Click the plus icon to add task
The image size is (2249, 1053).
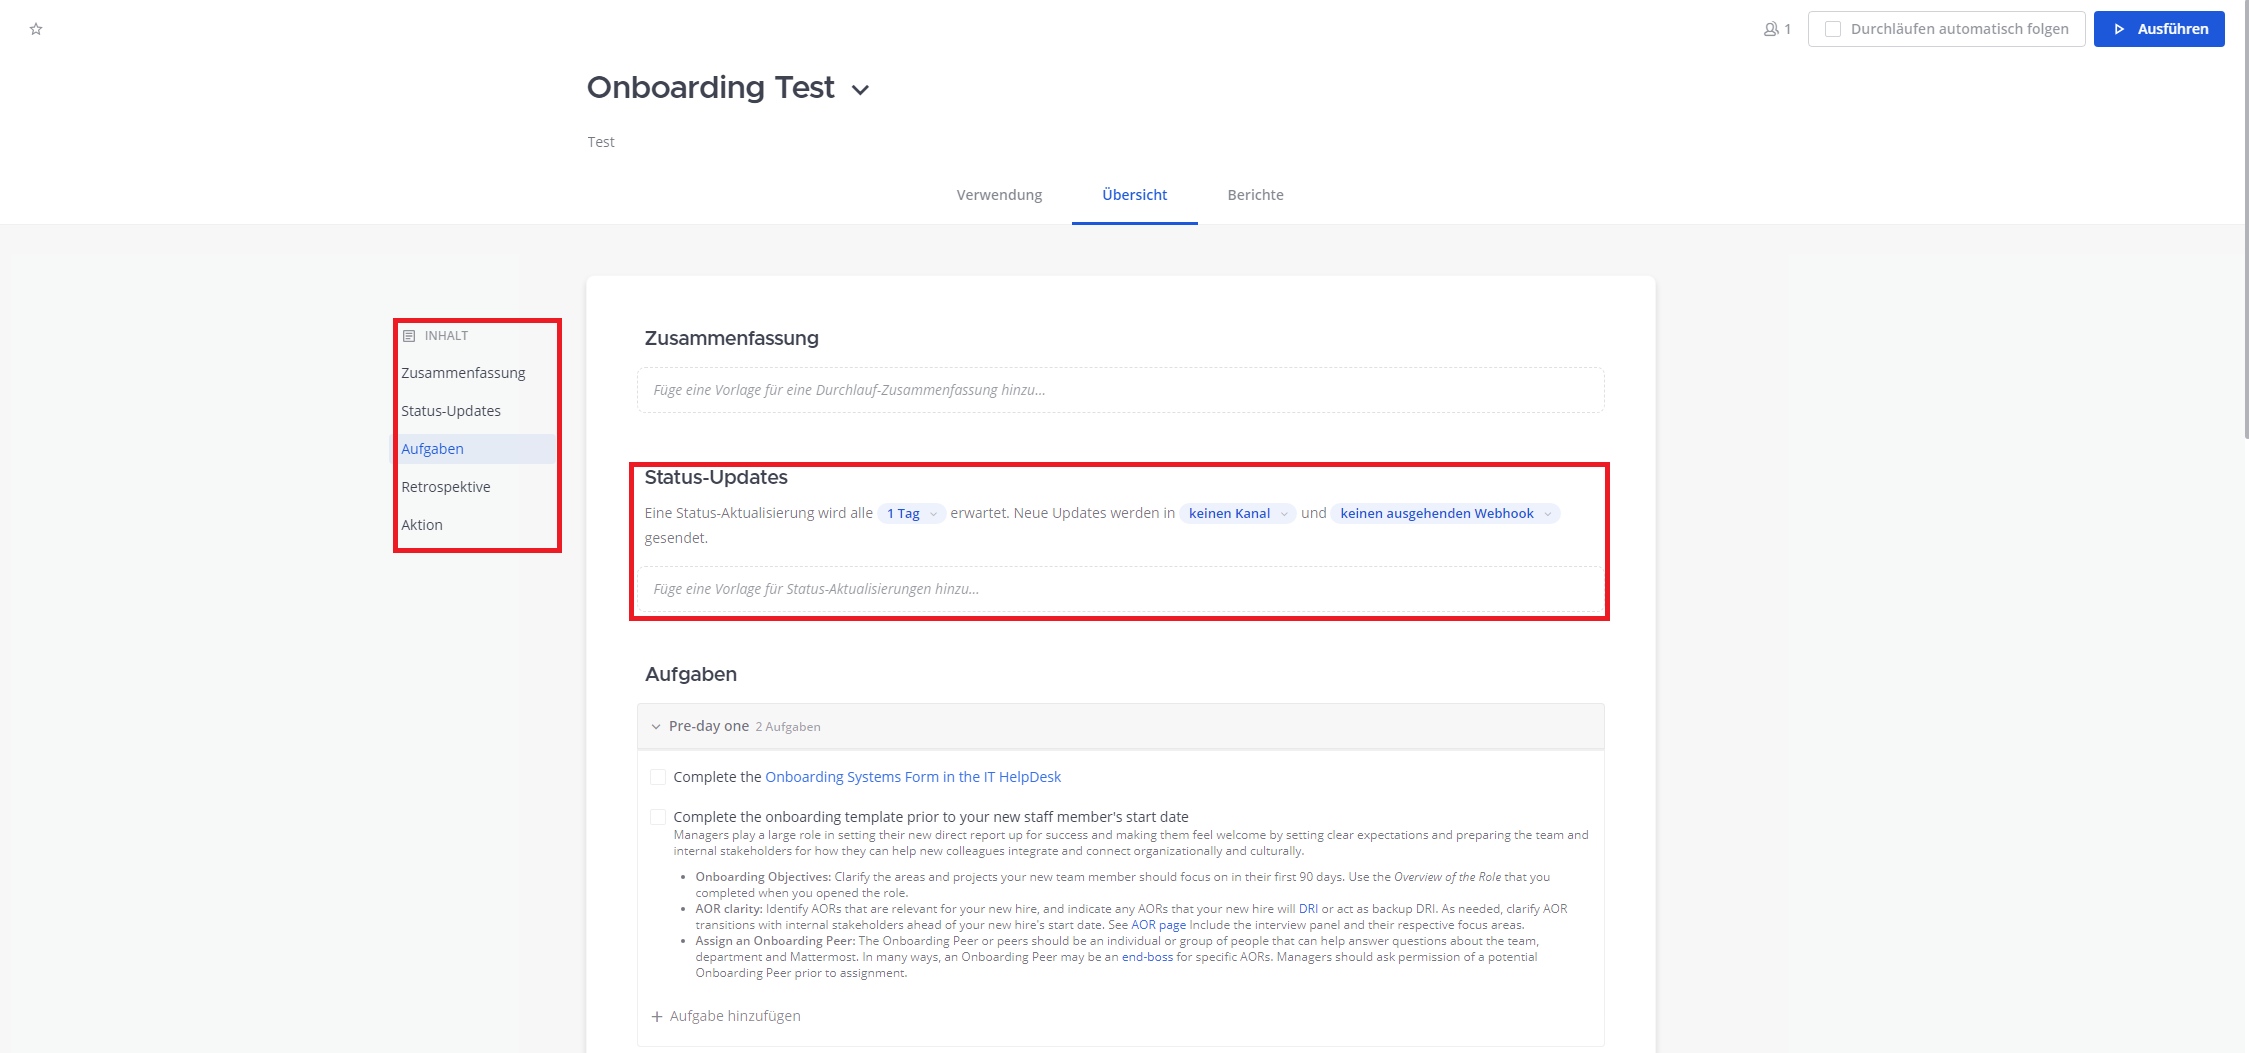pyautogui.click(x=657, y=1016)
